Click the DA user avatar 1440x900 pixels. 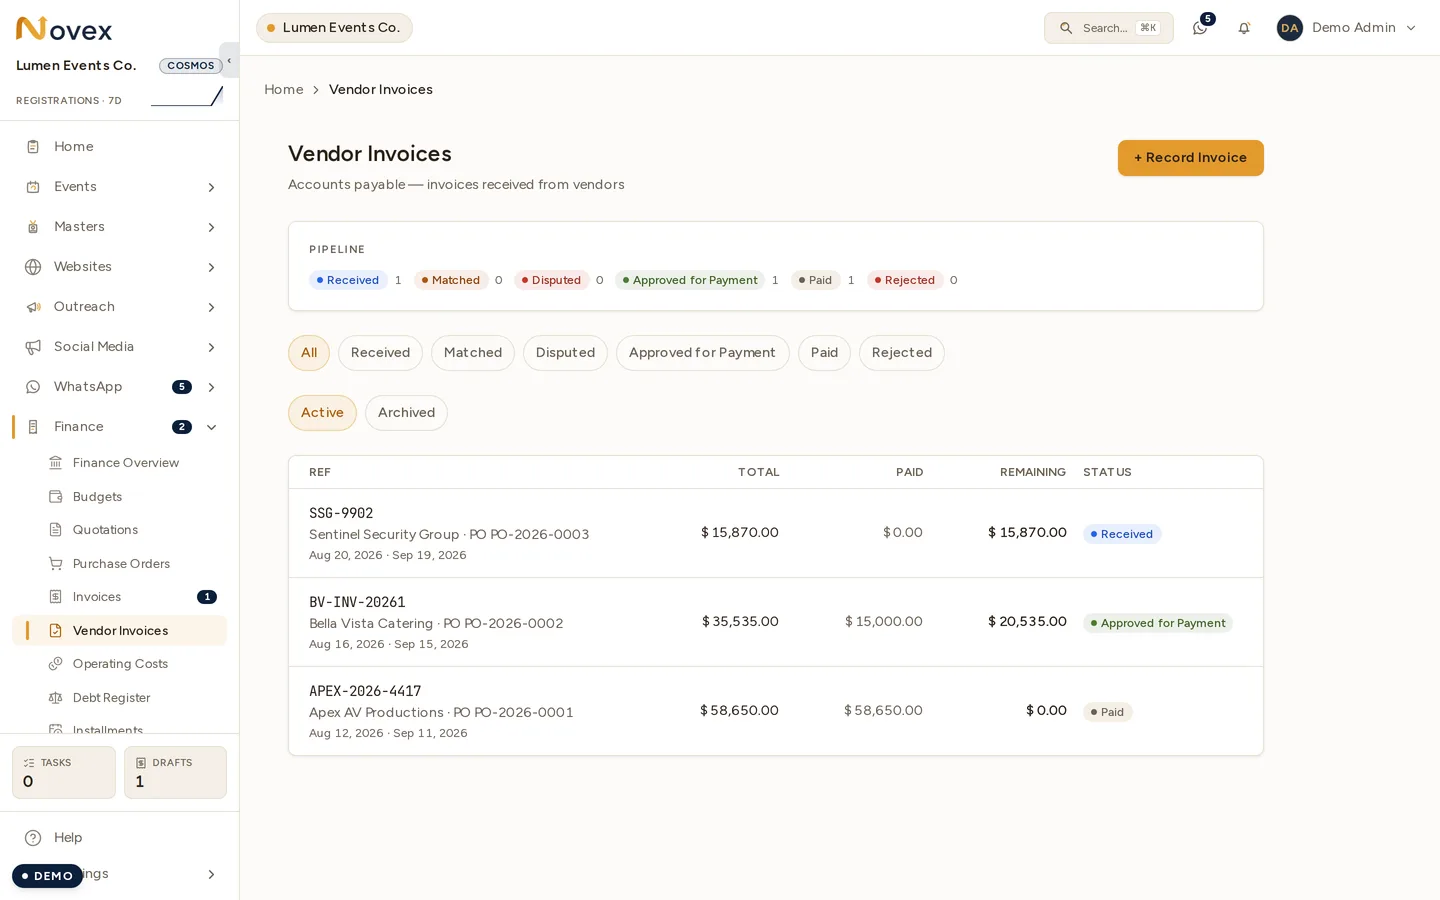(x=1290, y=28)
